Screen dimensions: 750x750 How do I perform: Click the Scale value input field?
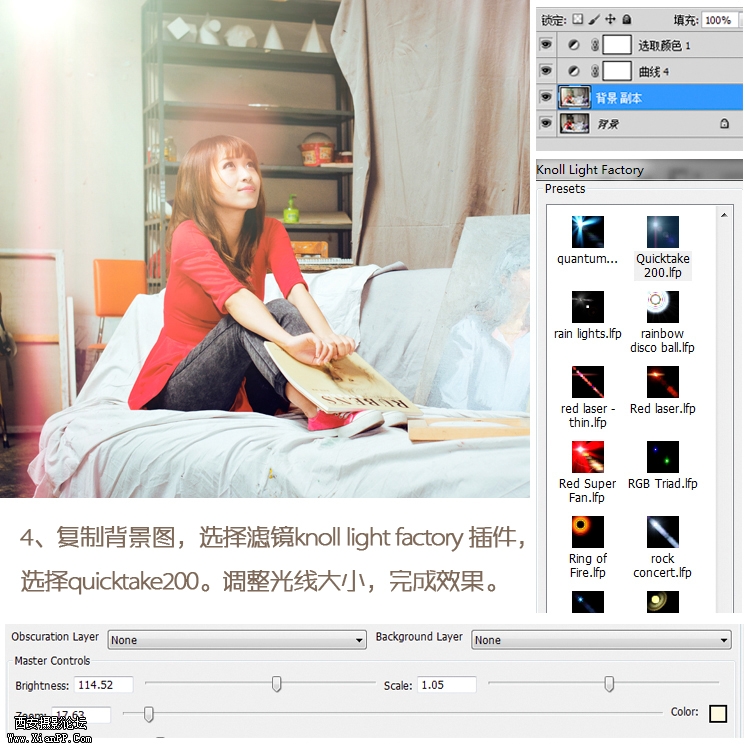coord(446,685)
